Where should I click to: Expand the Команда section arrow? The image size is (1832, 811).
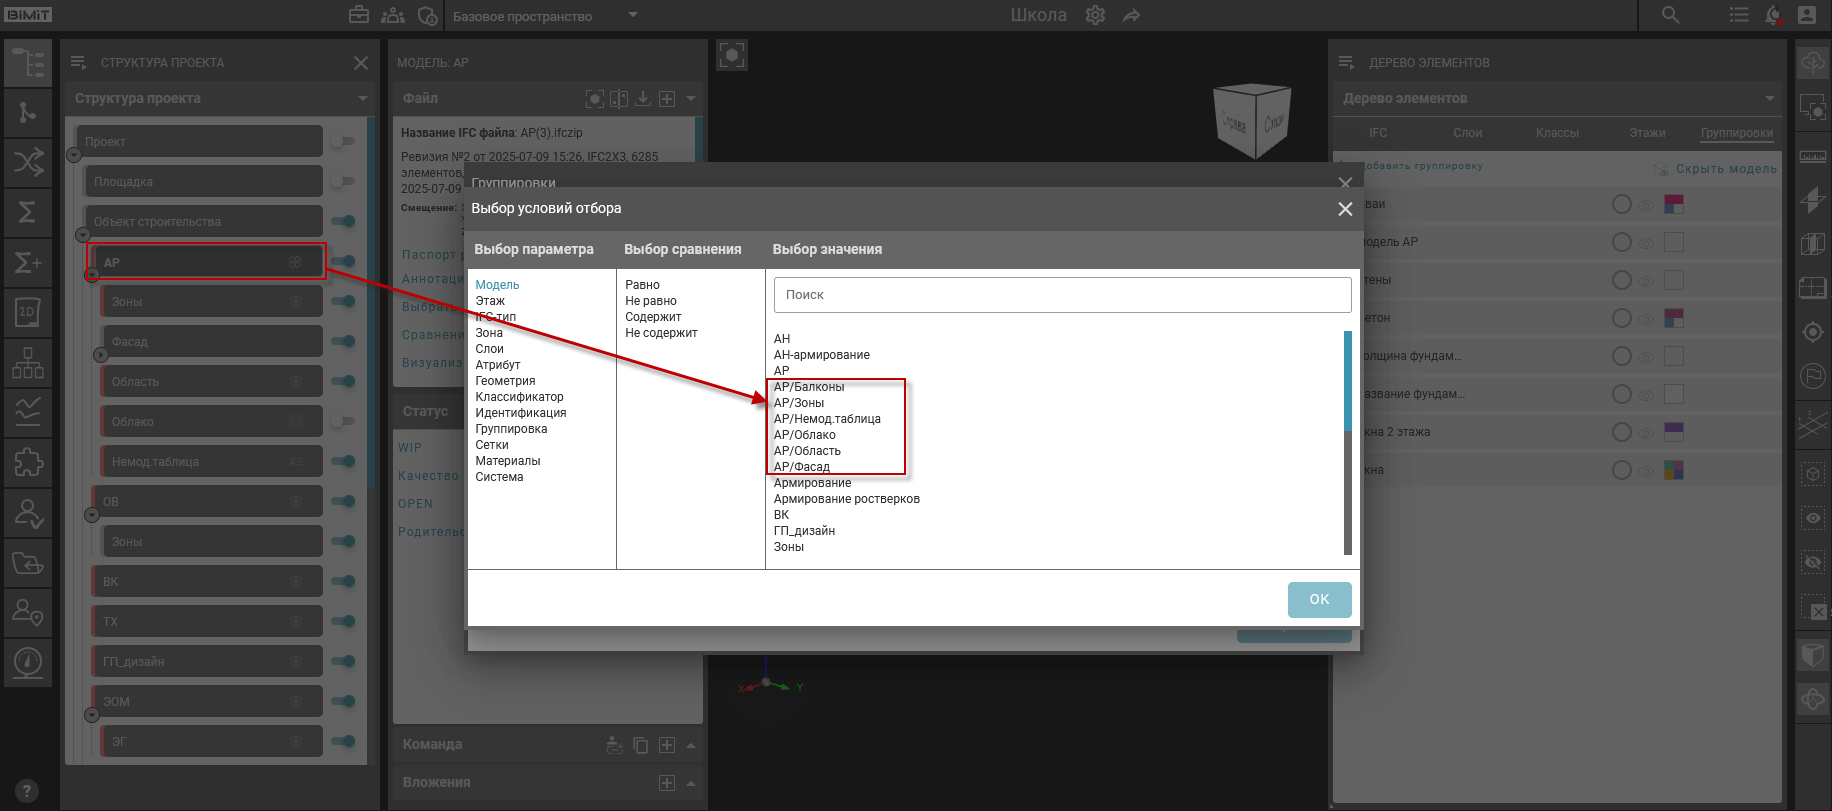tap(691, 745)
